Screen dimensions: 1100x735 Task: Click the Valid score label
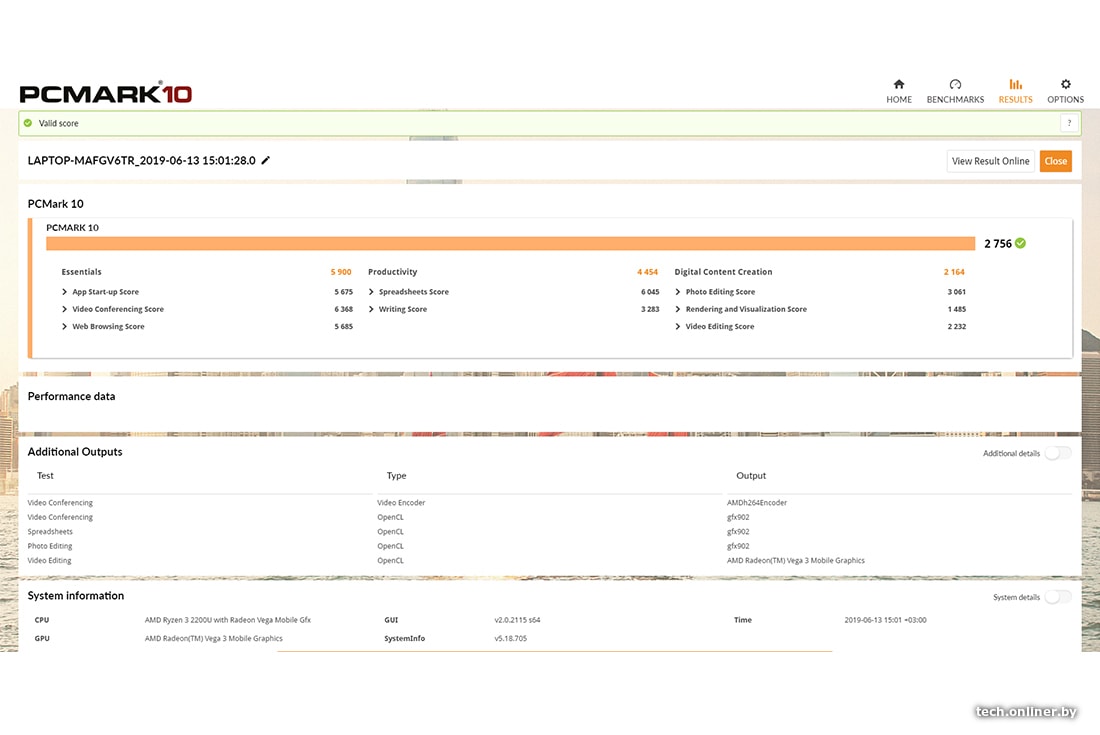click(x=58, y=123)
